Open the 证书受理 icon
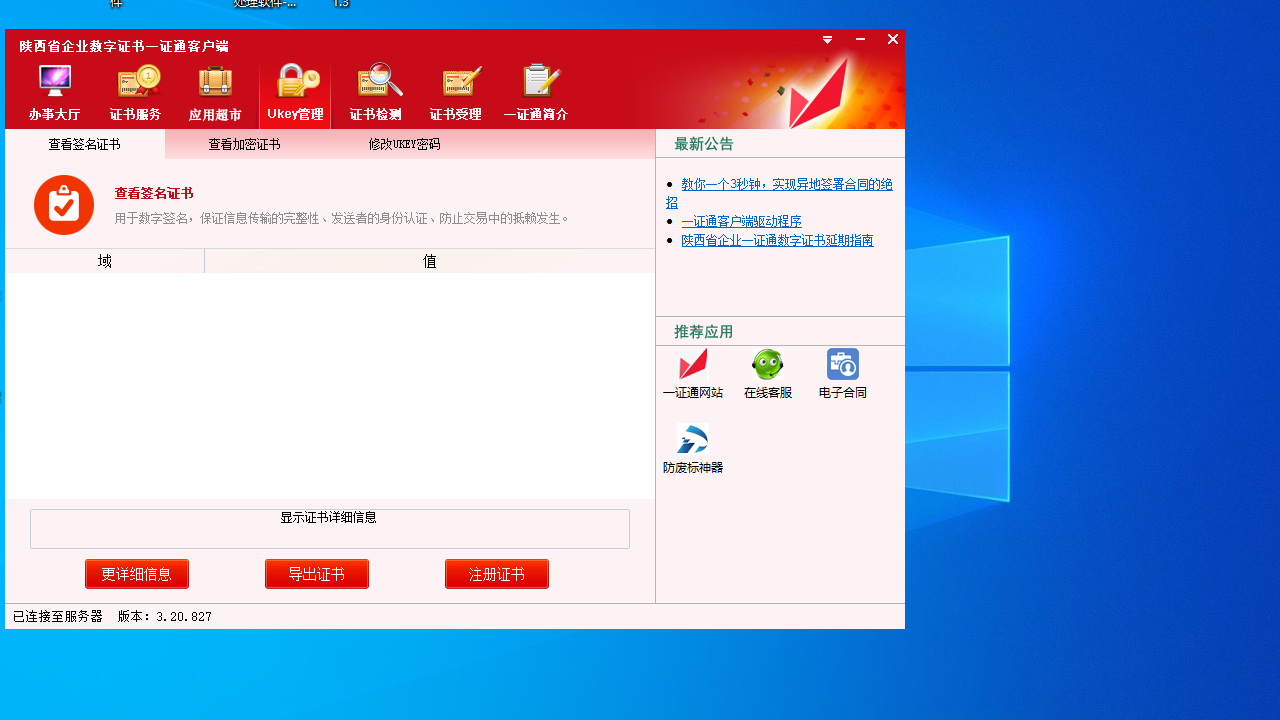1280x720 pixels. point(455,90)
